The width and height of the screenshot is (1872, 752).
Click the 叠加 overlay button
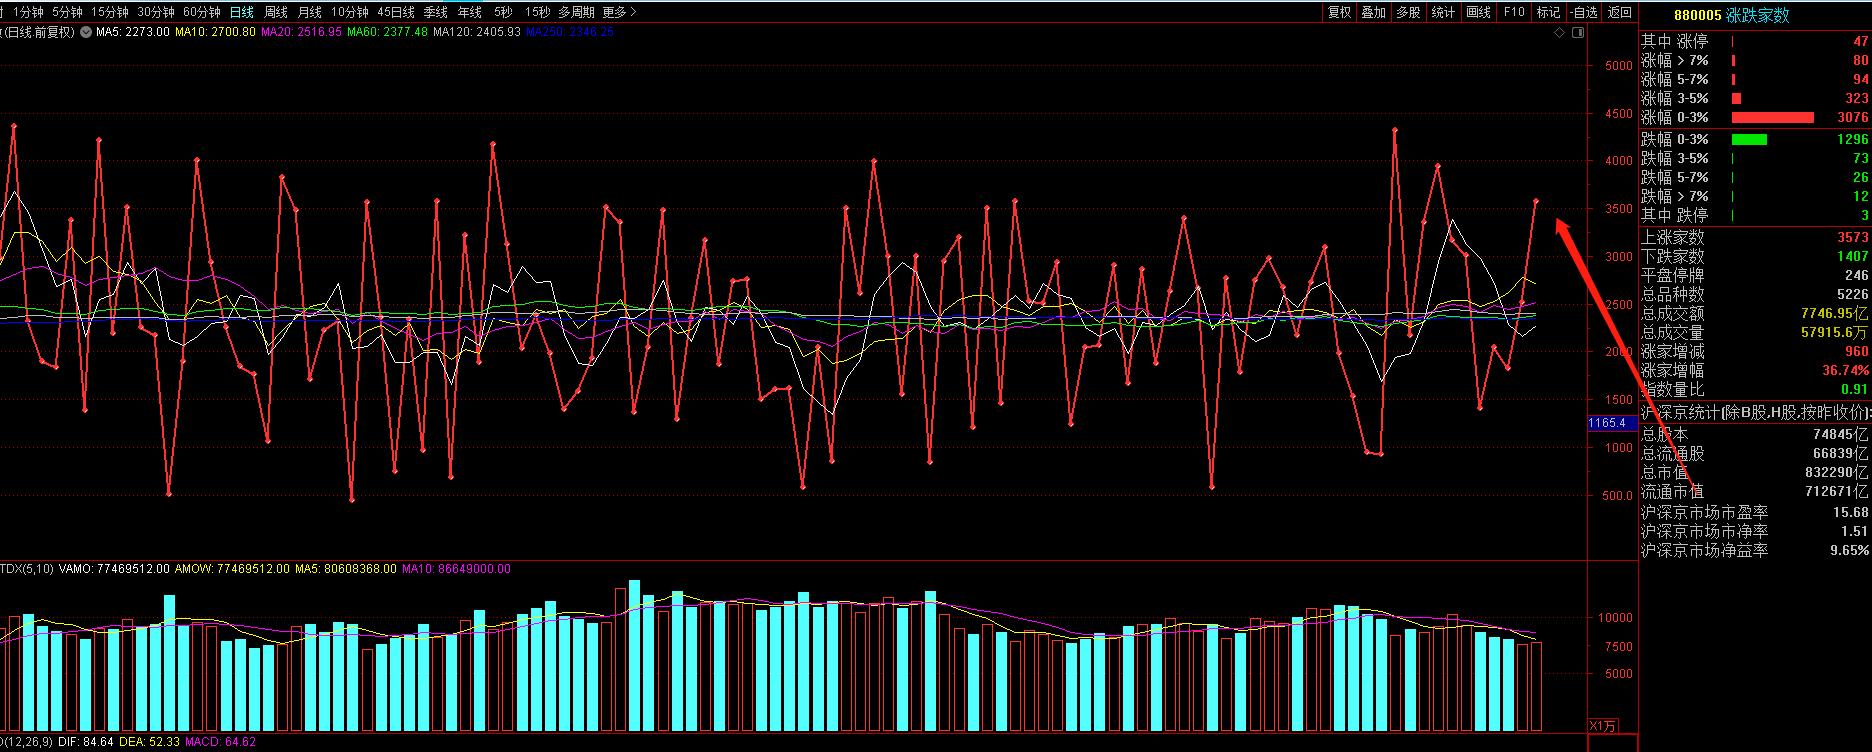click(1373, 12)
